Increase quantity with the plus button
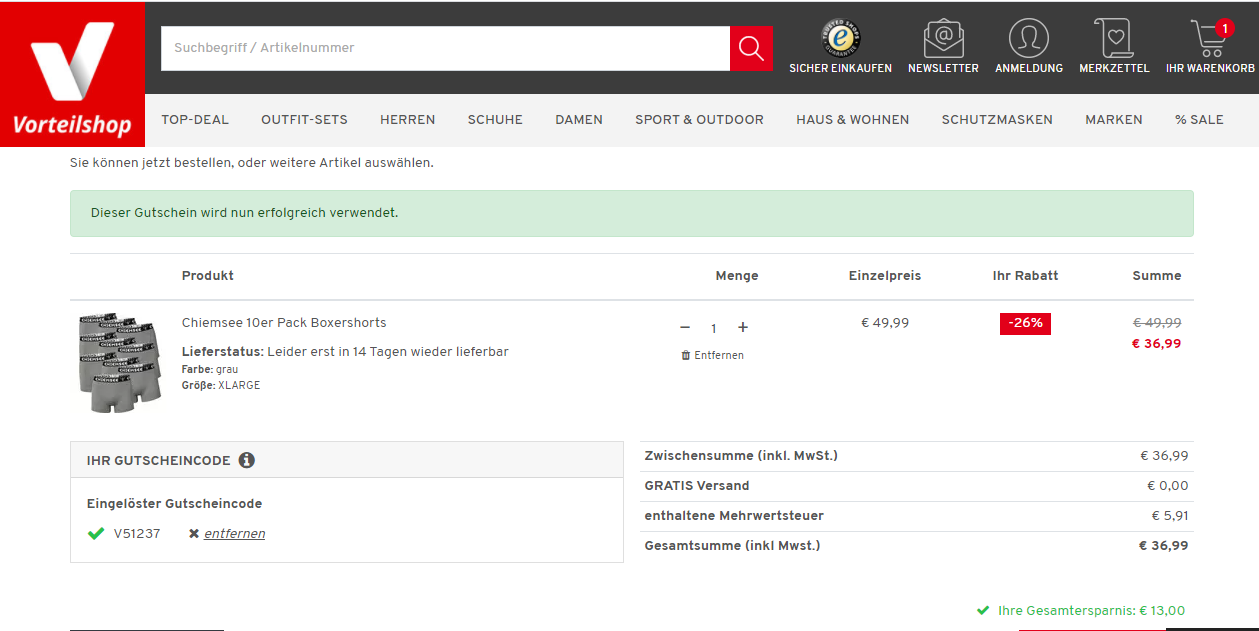Image resolution: width=1259 pixels, height=631 pixels. (743, 327)
